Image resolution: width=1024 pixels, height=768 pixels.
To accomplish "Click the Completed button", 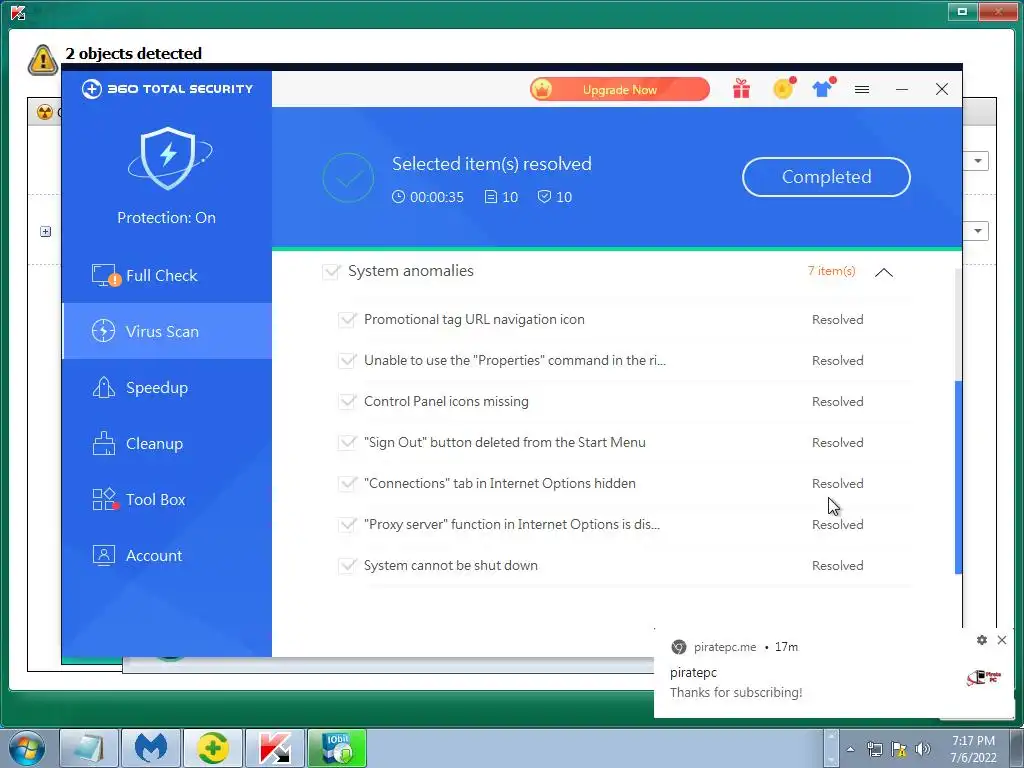I will (x=826, y=177).
